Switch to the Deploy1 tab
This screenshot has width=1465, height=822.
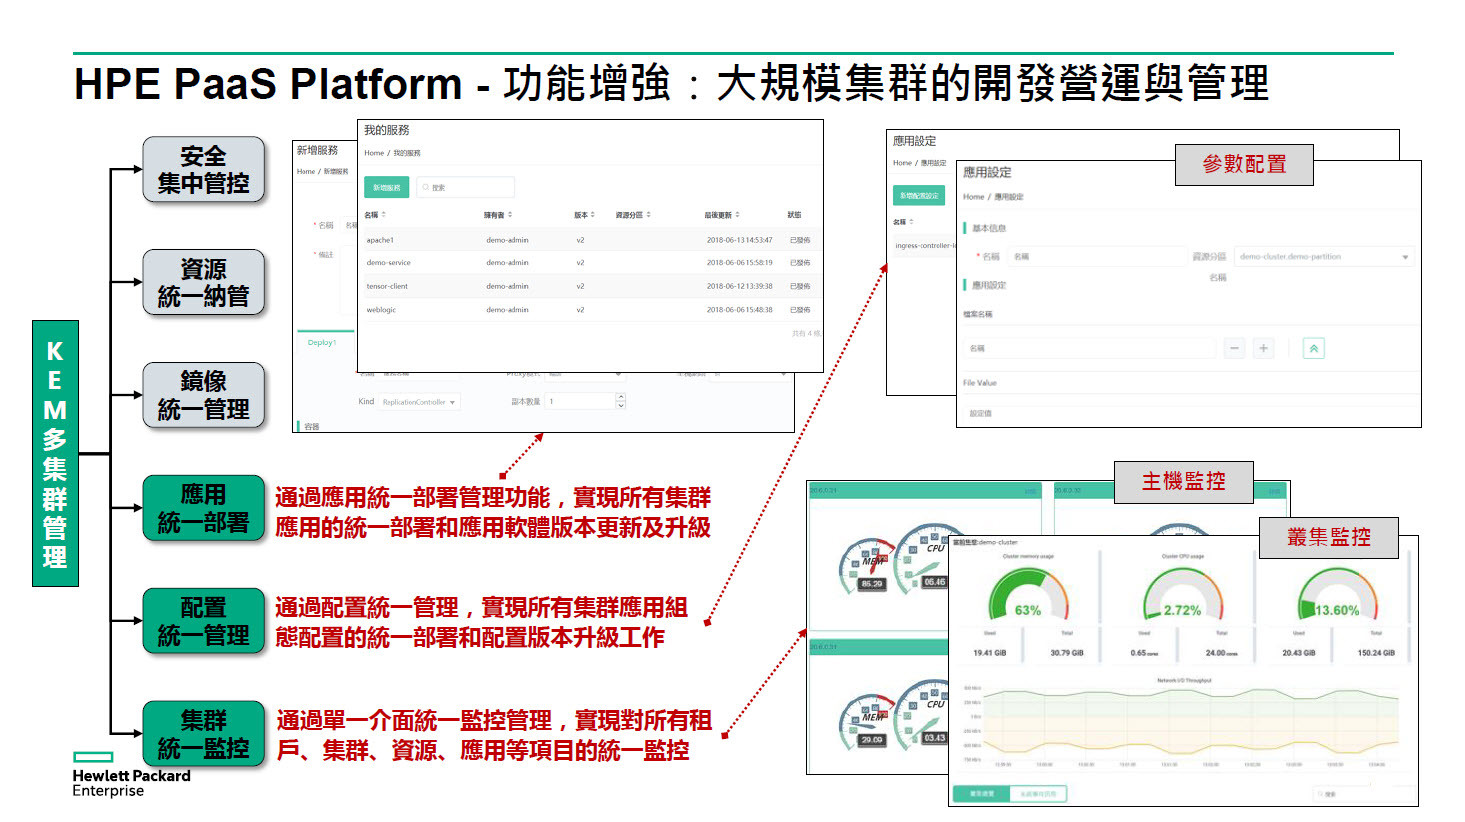(x=322, y=343)
